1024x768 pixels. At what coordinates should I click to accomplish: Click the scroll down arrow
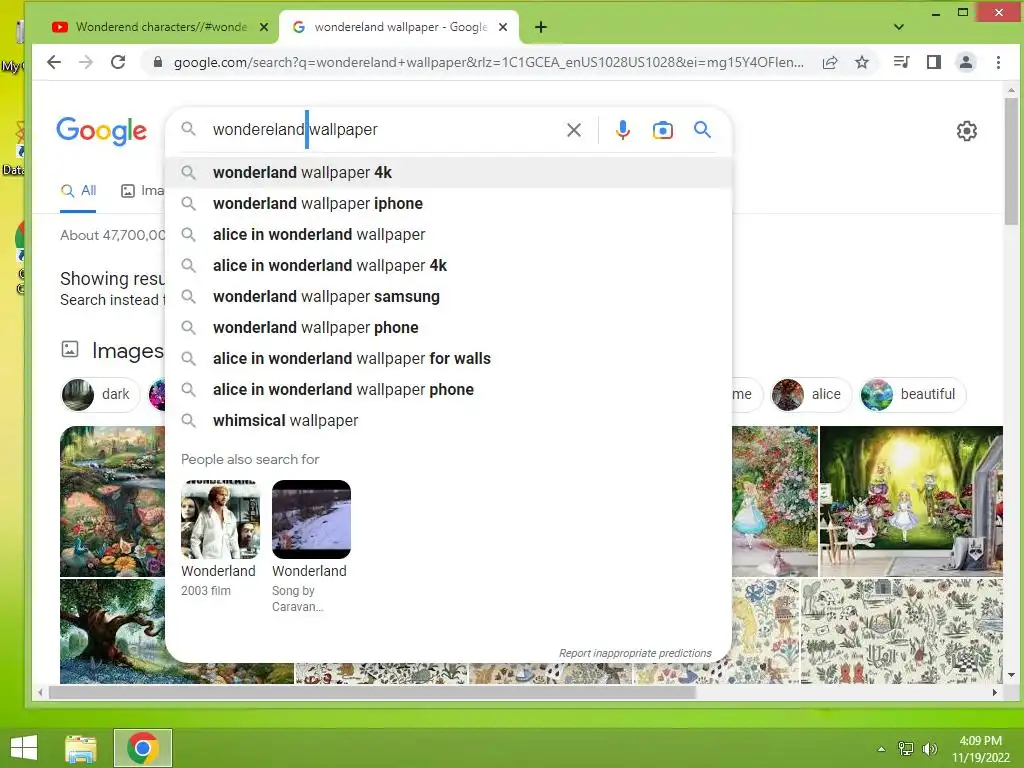[x=1011, y=675]
